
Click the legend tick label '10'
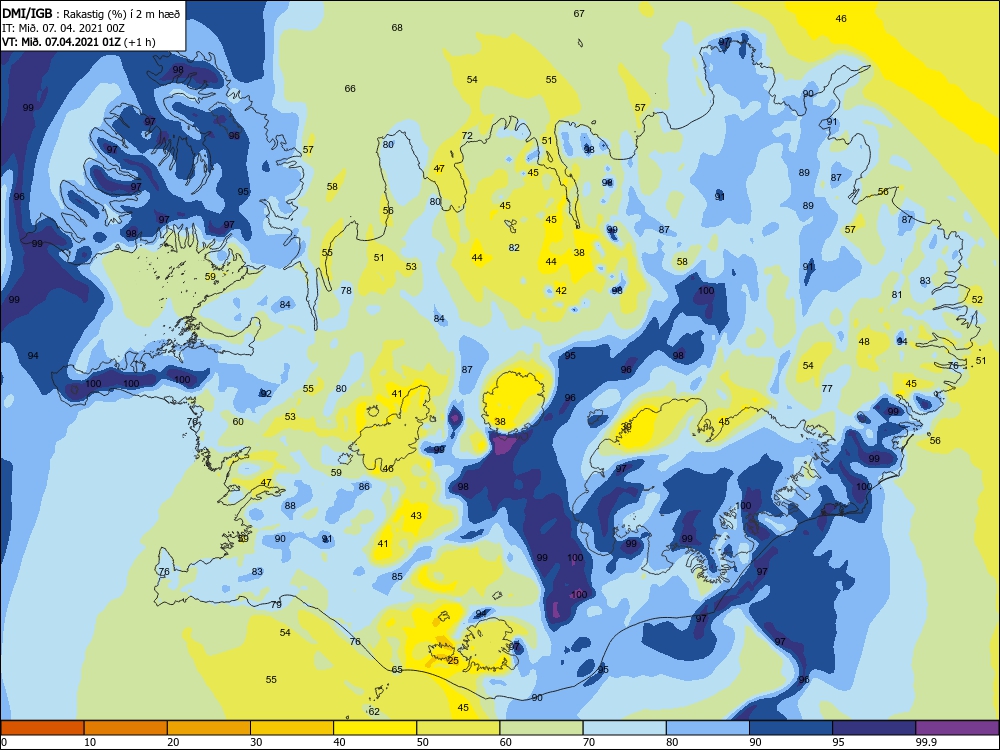(90, 742)
